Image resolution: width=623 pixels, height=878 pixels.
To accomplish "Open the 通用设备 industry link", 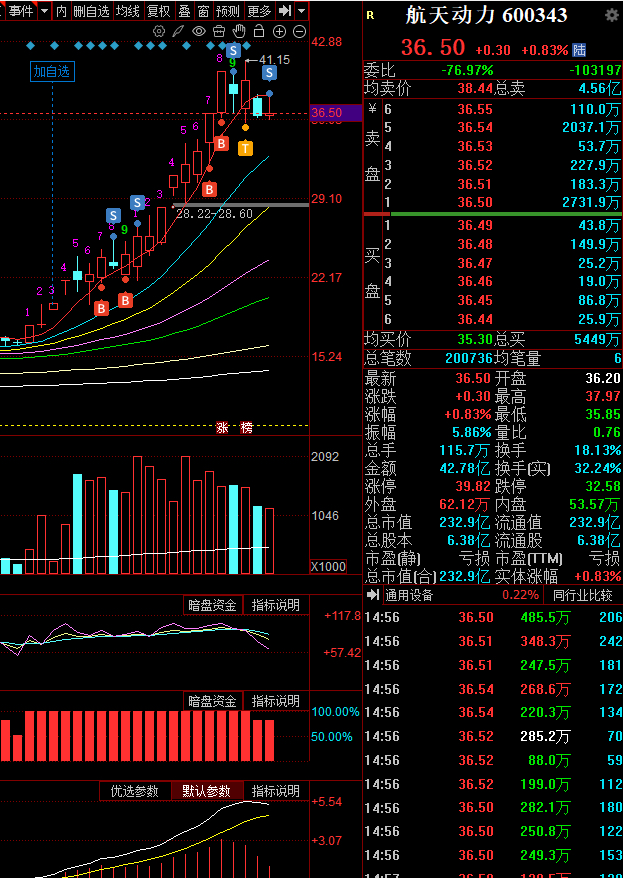I will (x=410, y=595).
